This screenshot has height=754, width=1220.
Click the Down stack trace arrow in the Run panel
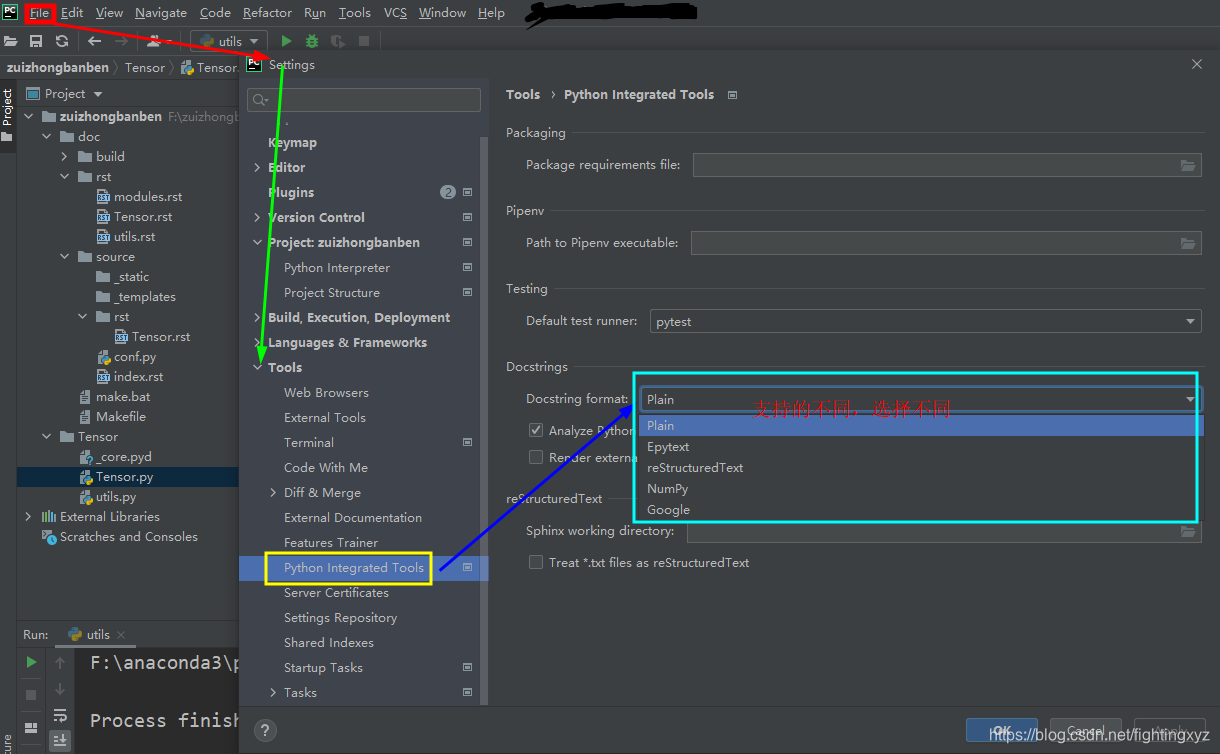[60, 689]
